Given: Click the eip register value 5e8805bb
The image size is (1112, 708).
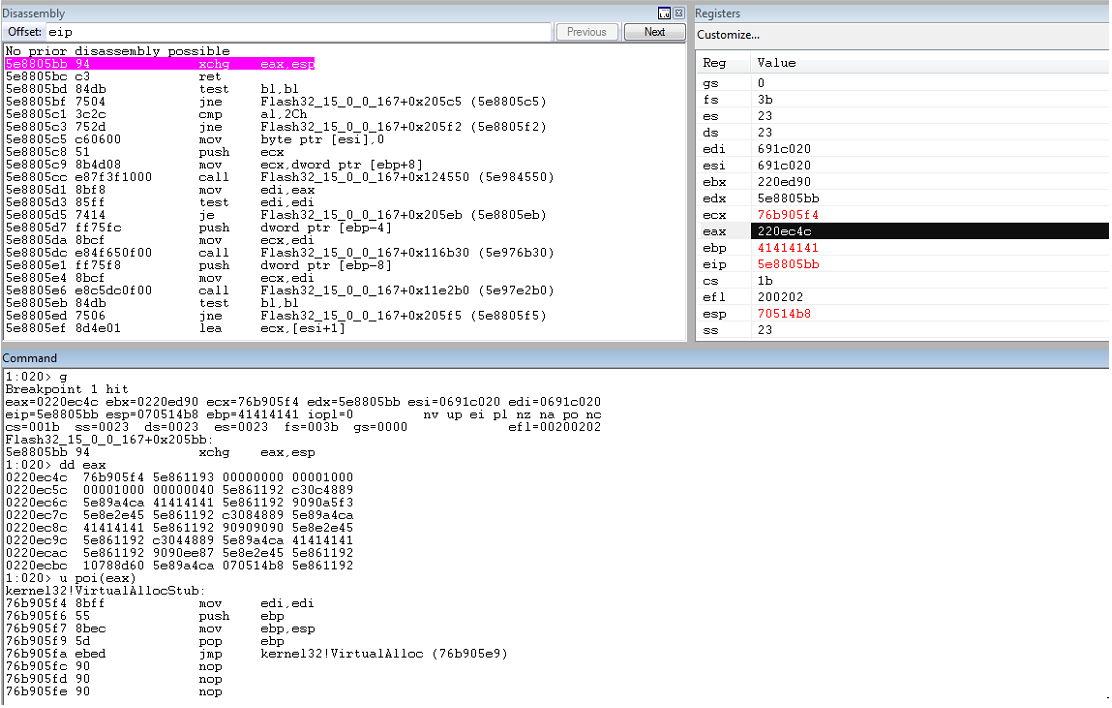Looking at the screenshot, I should pyautogui.click(x=788, y=265).
